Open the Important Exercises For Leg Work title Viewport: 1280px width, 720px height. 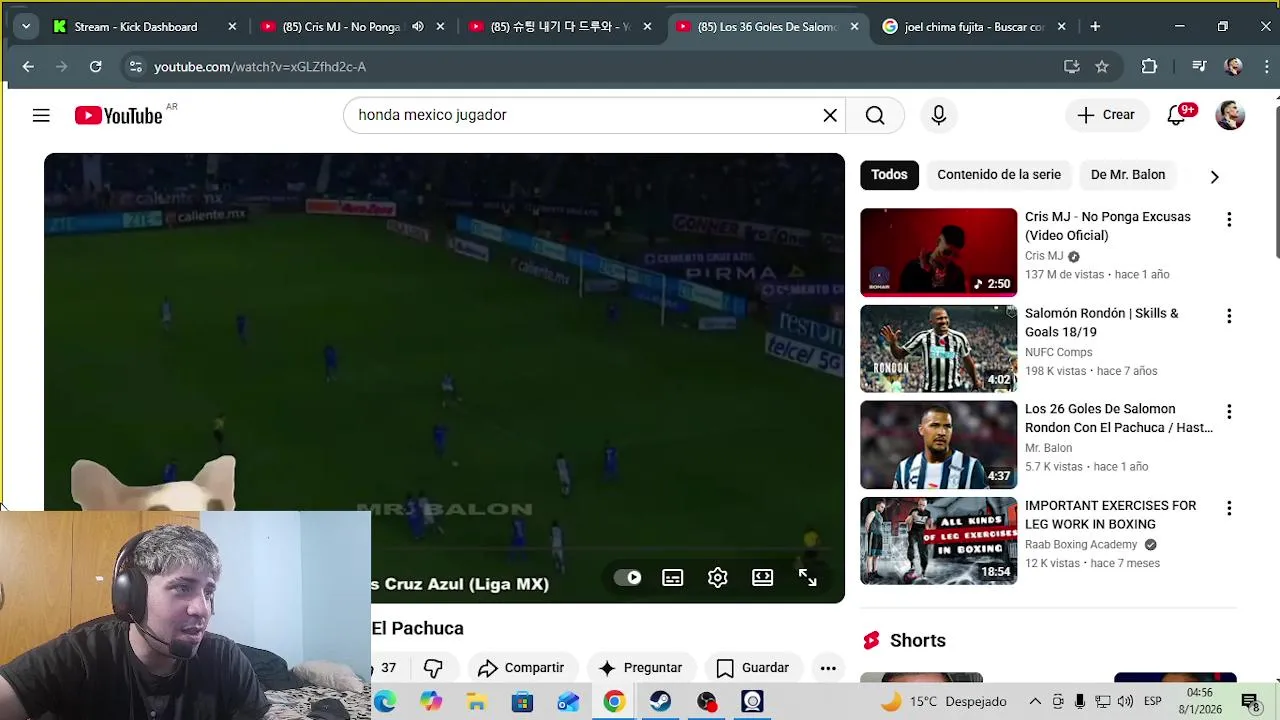click(x=1110, y=515)
